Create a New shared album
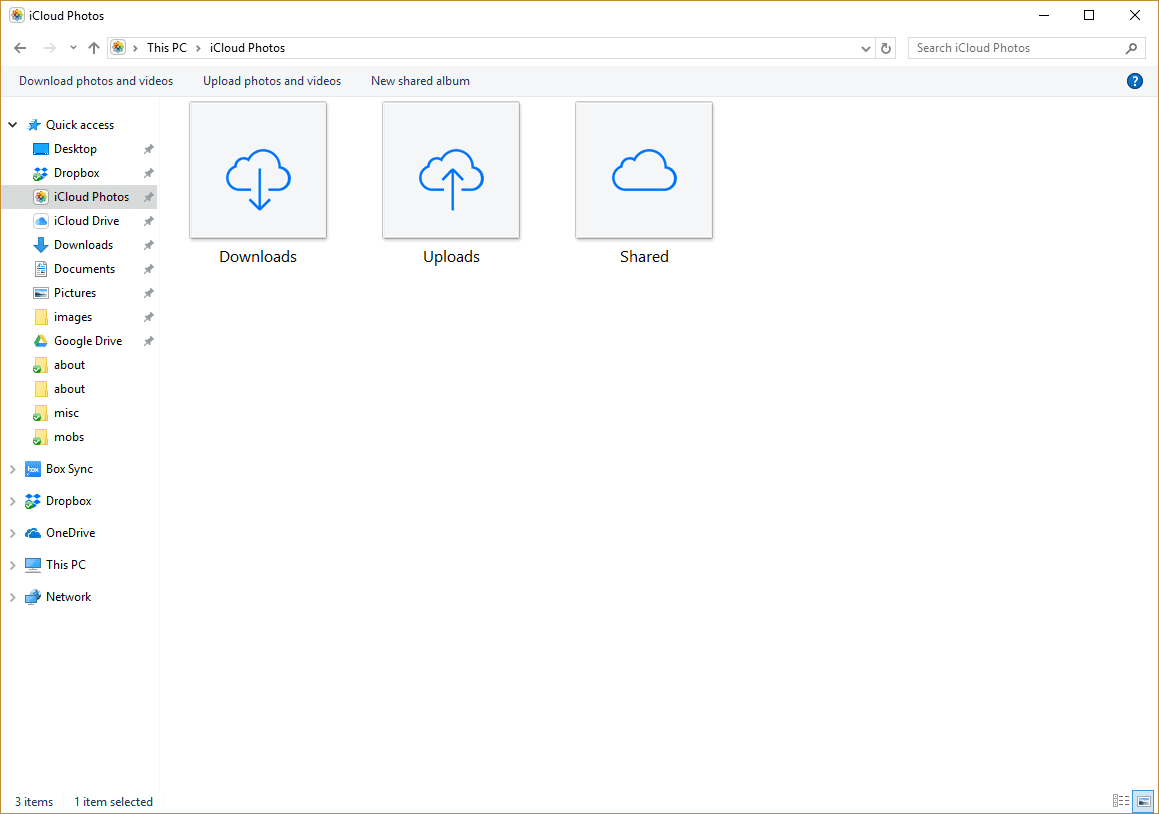This screenshot has height=814, width=1159. pyautogui.click(x=420, y=81)
